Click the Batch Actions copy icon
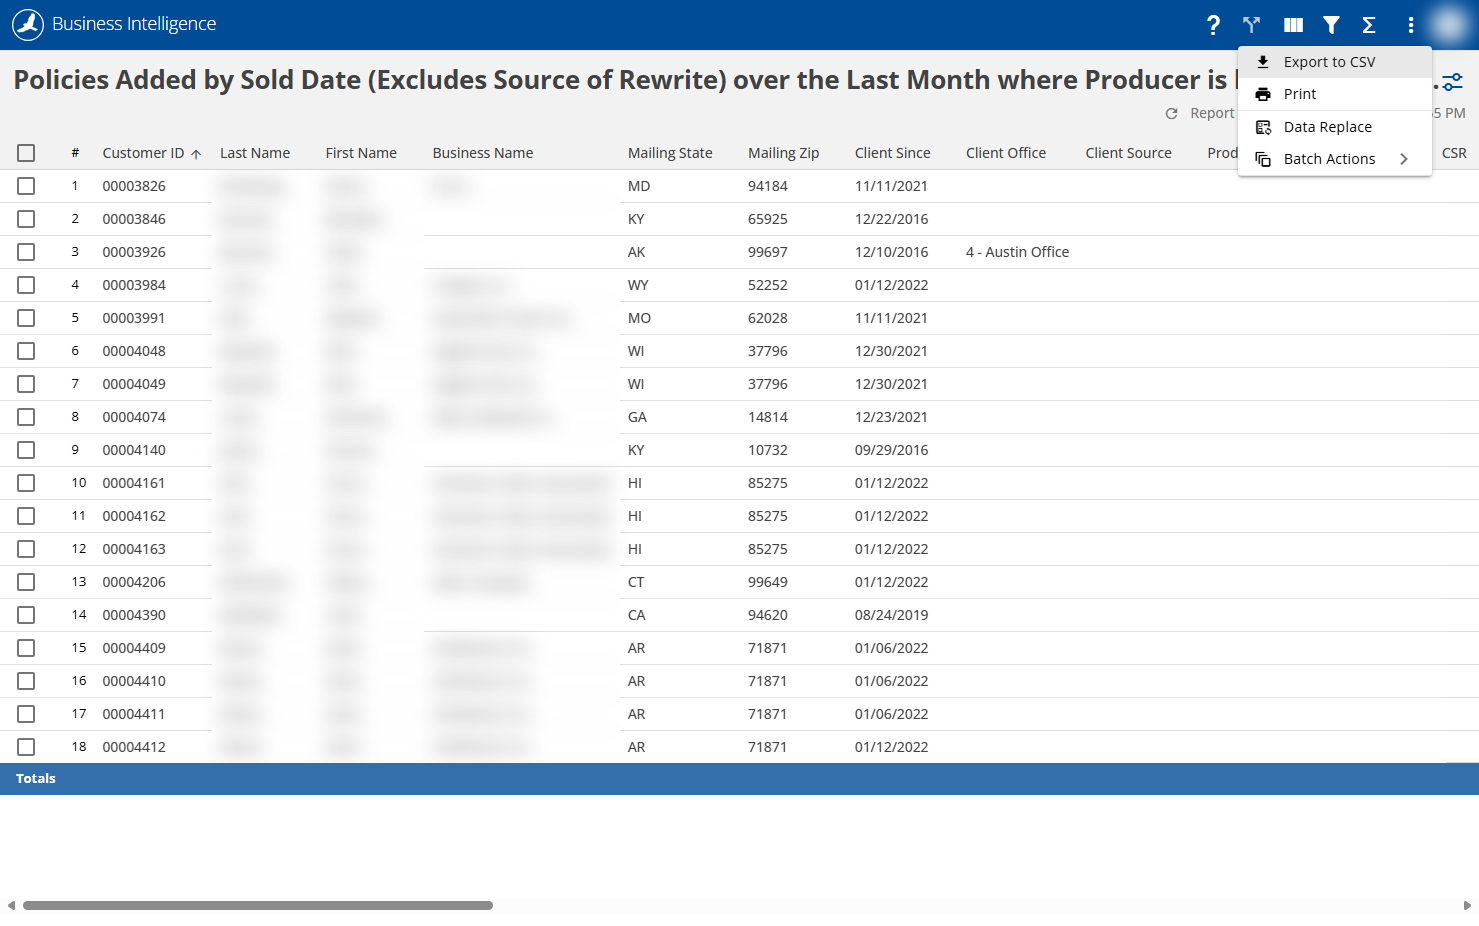 pos(1263,159)
